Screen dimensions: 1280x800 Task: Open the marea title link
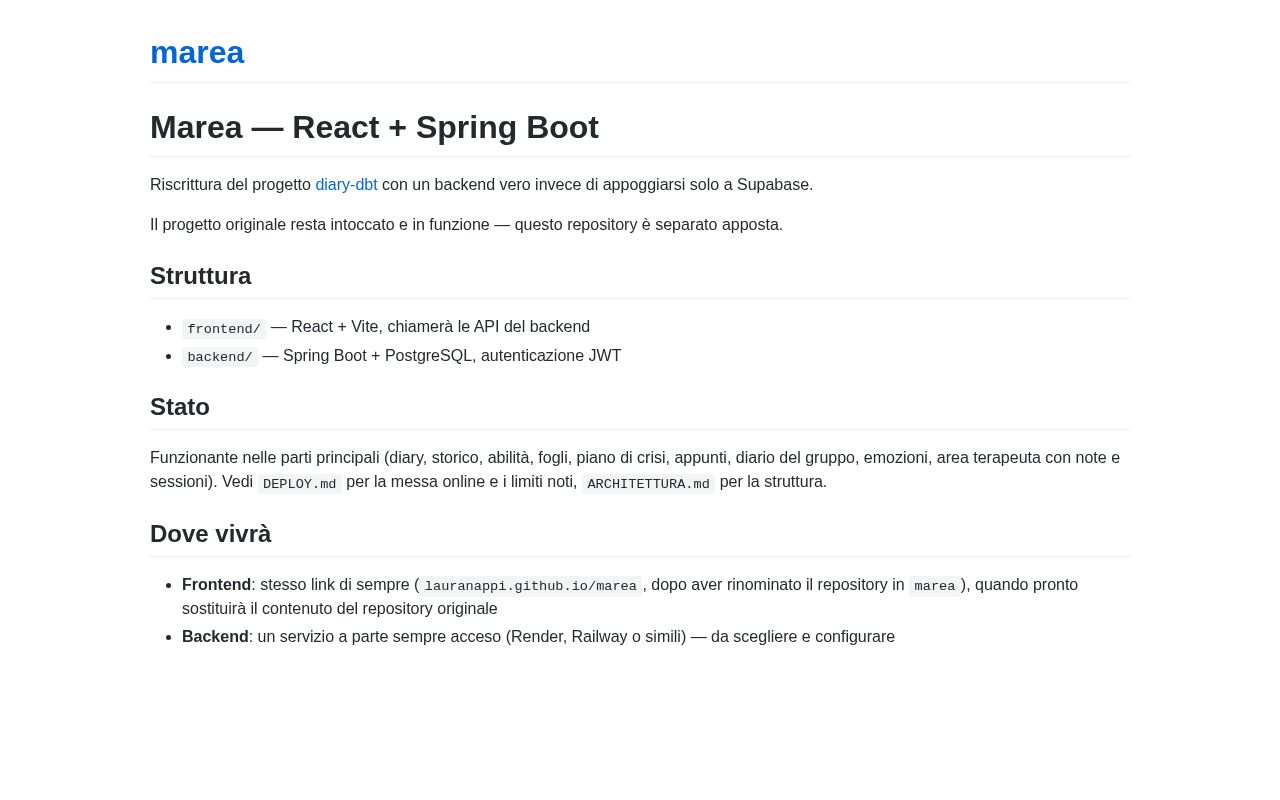pyautogui.click(x=197, y=52)
